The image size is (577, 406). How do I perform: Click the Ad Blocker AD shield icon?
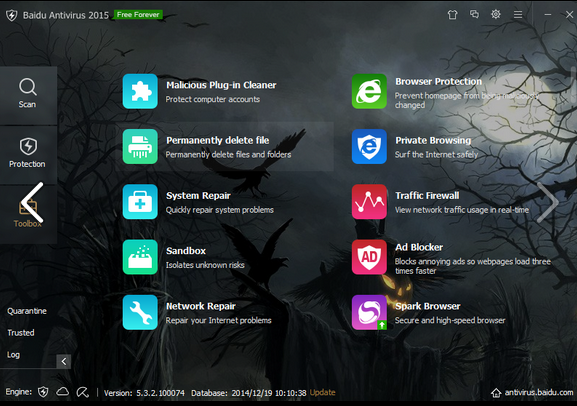[x=369, y=257]
